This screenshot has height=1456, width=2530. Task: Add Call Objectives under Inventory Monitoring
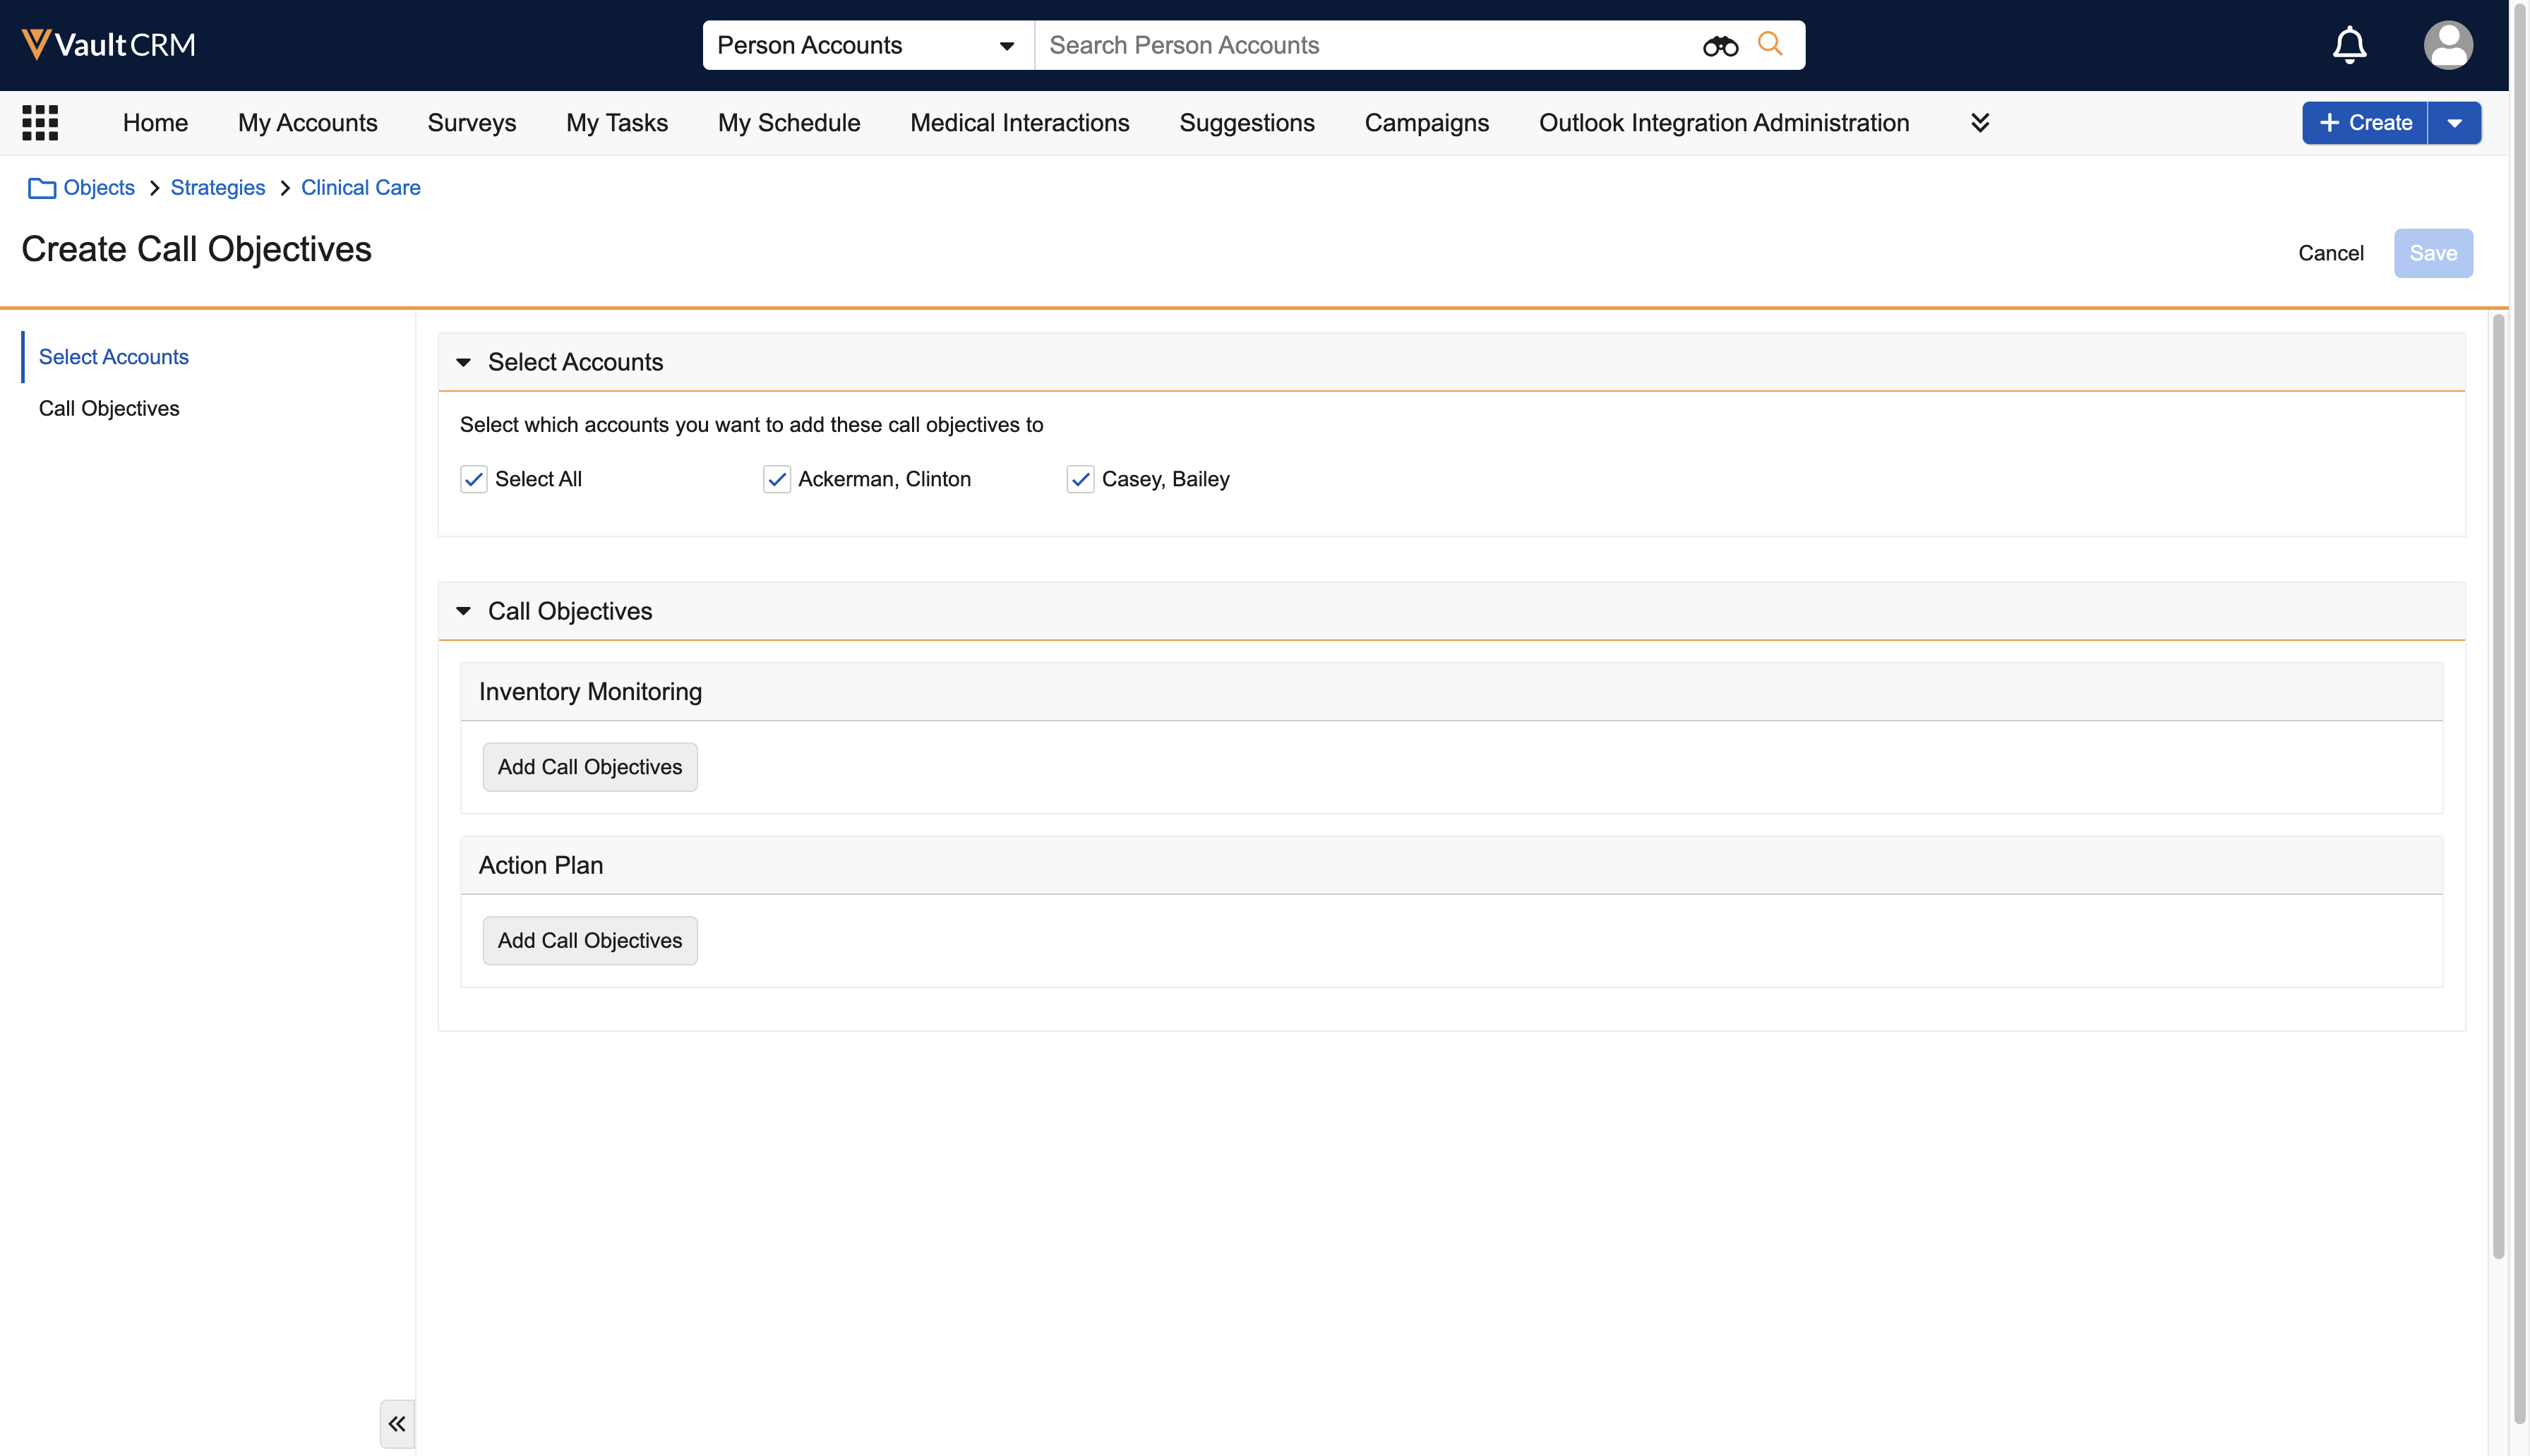[x=590, y=767]
